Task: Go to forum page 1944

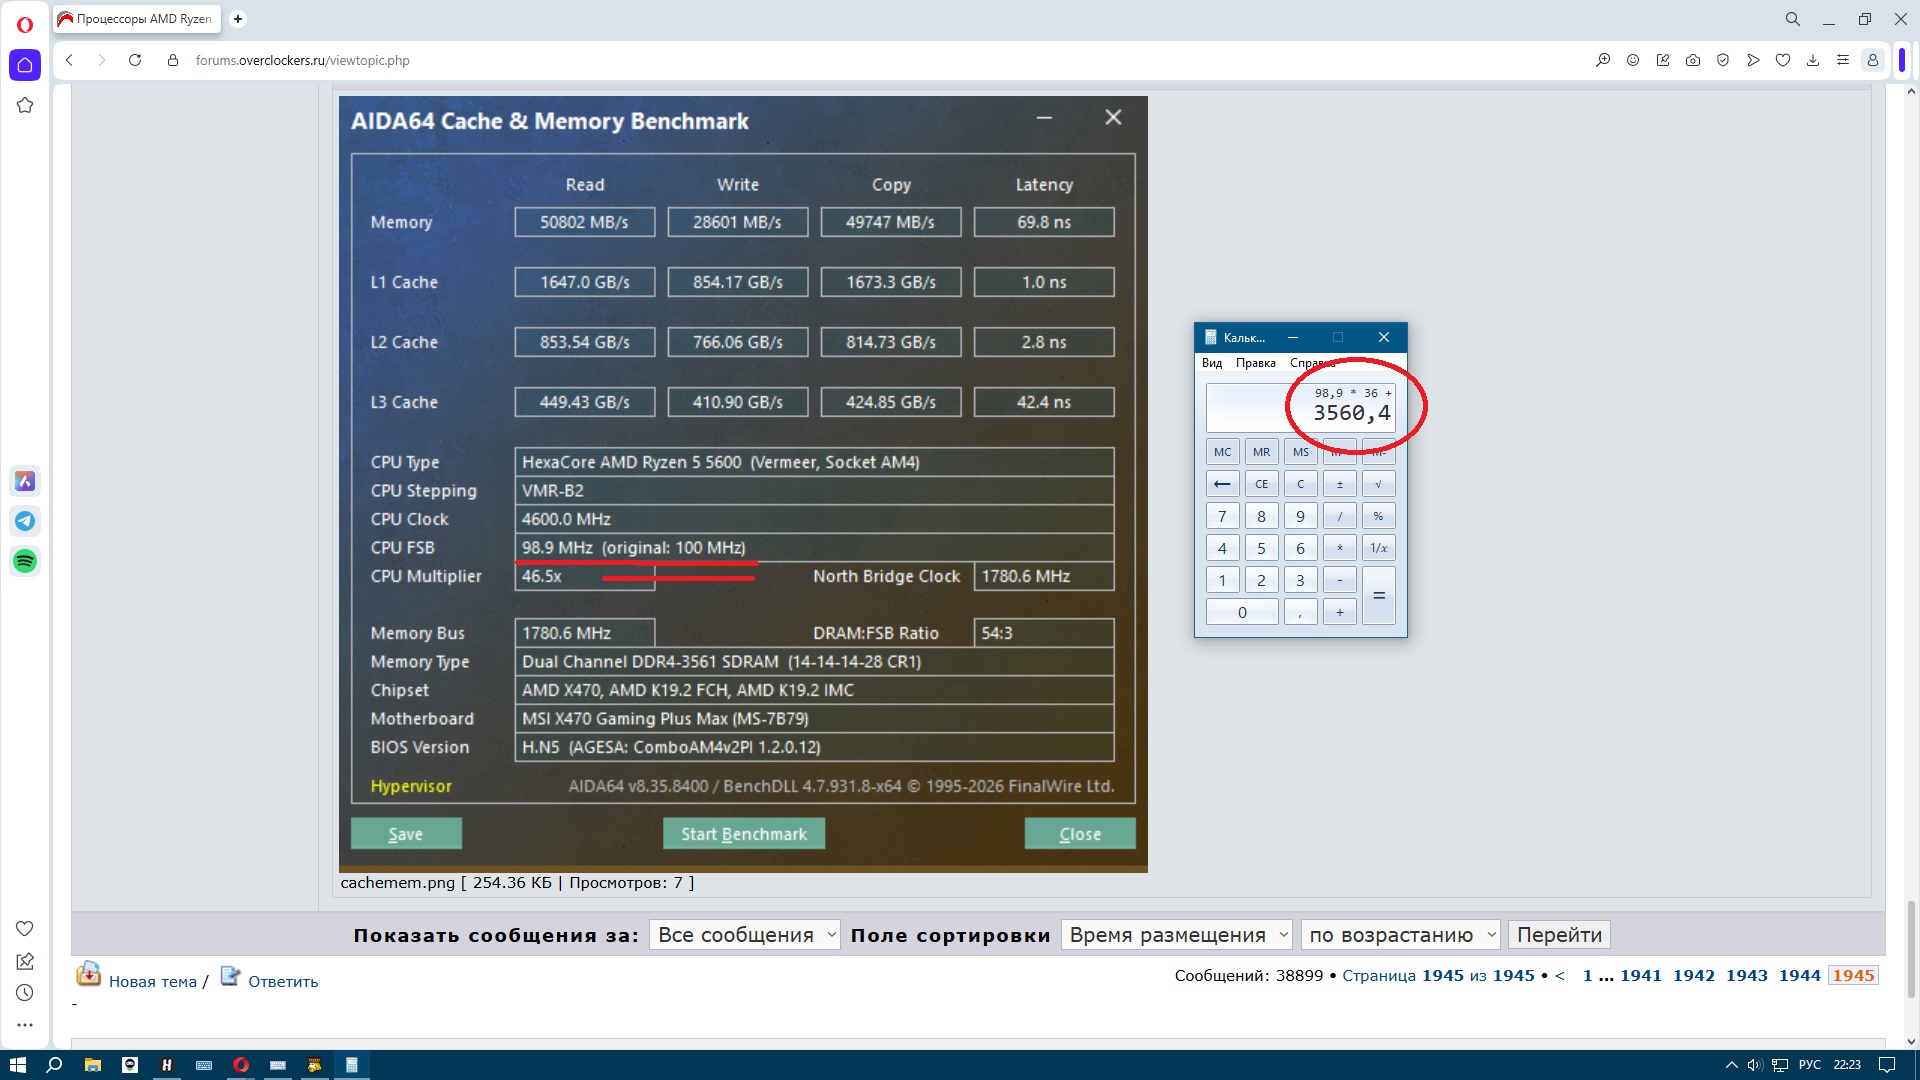Action: tap(1800, 976)
